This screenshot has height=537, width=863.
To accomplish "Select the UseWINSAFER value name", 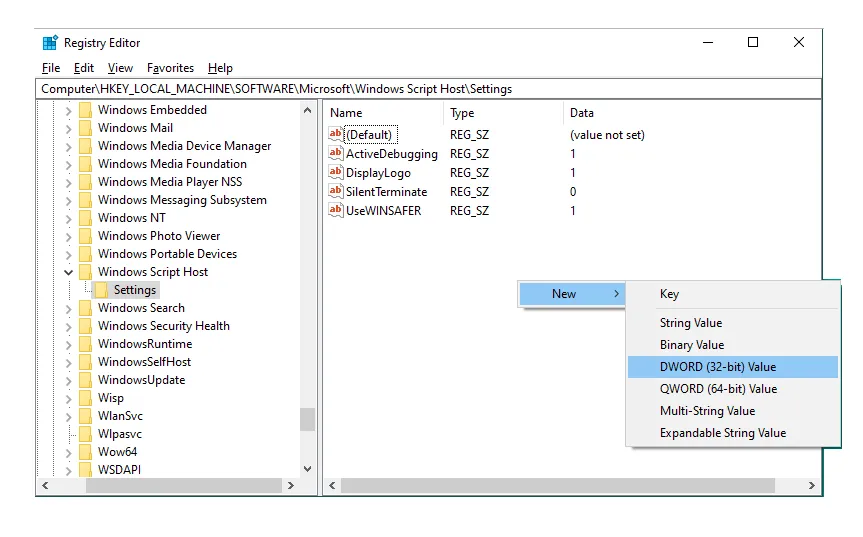I will tap(384, 211).
